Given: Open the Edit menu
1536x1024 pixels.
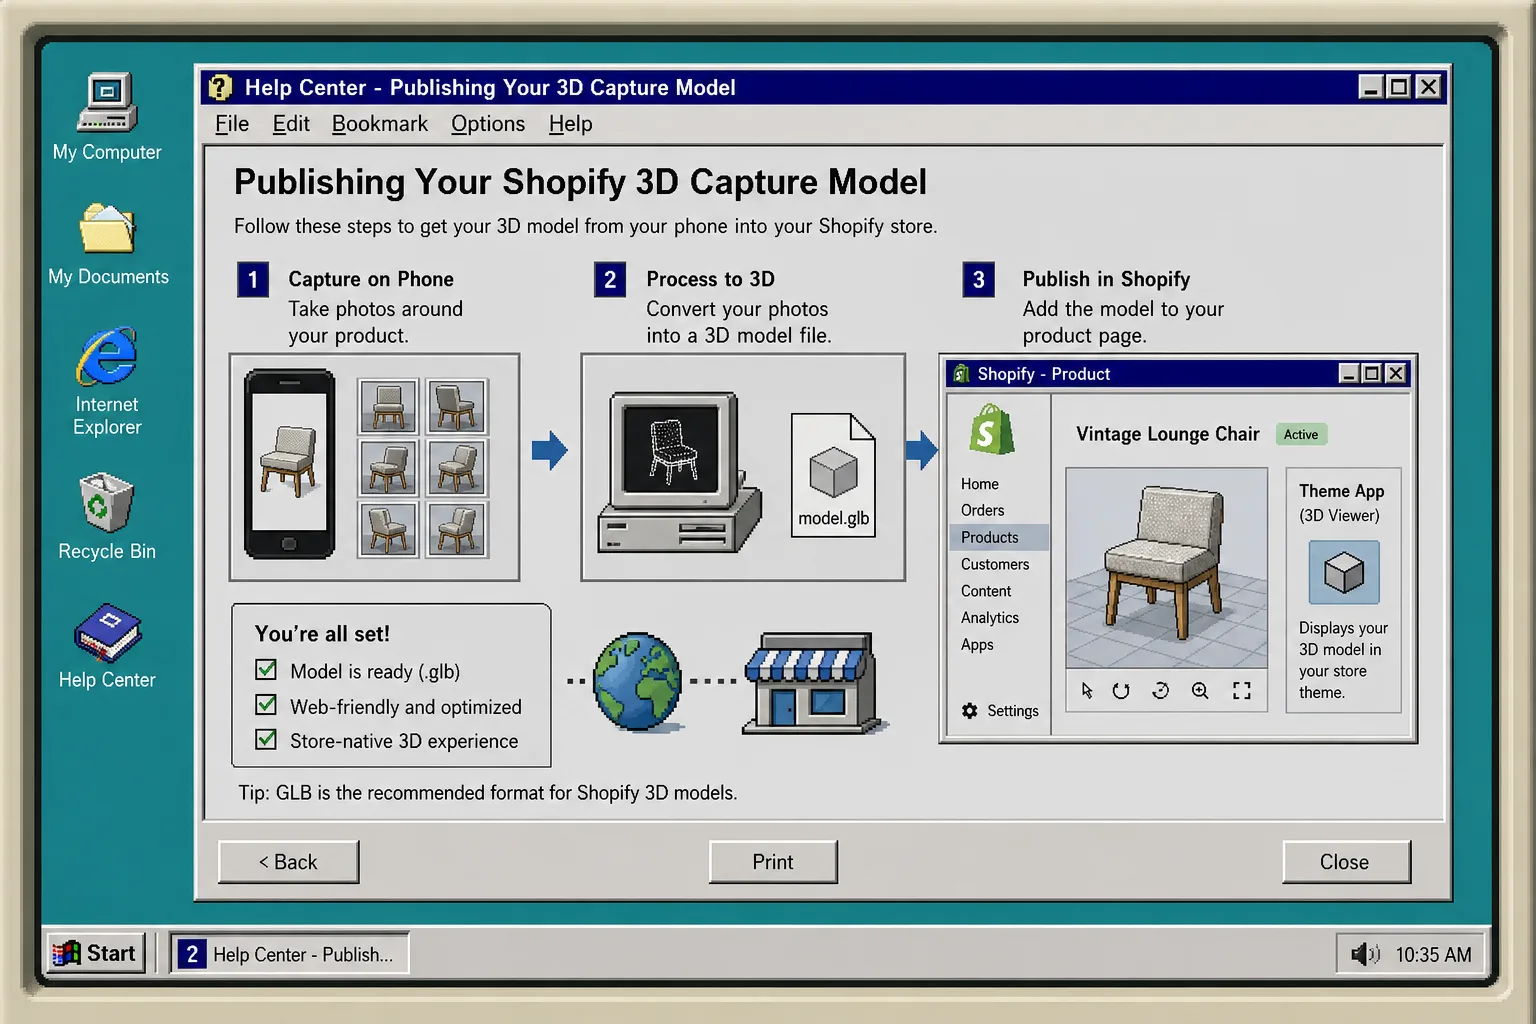Looking at the screenshot, I should coord(291,124).
